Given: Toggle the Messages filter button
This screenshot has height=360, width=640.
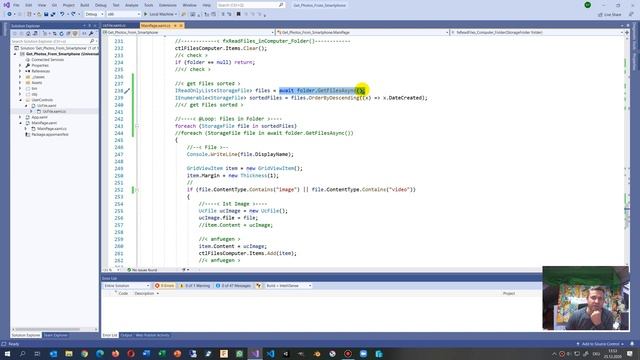Looking at the screenshot, I should click(x=233, y=286).
